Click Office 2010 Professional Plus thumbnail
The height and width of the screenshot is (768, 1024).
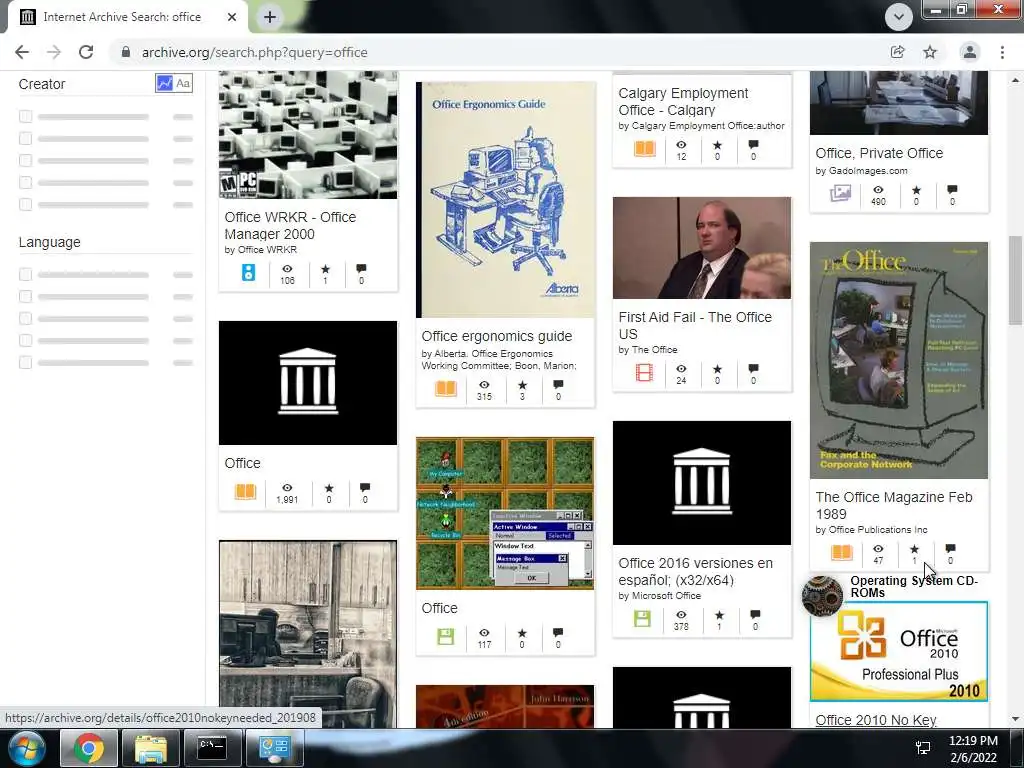pos(899,652)
